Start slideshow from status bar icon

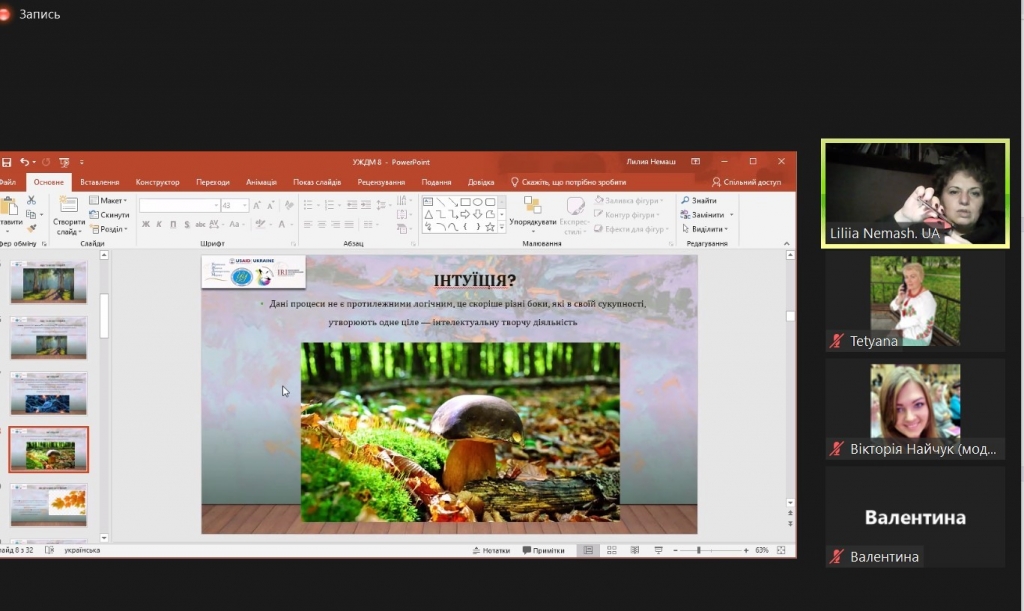coord(658,550)
